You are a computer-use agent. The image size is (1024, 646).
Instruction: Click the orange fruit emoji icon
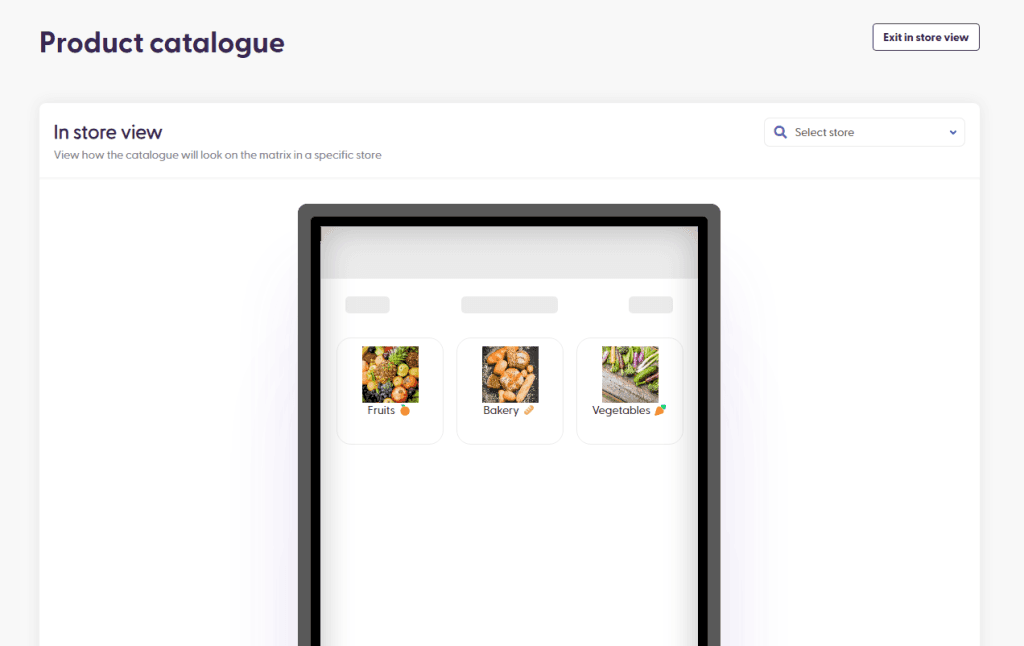pos(405,410)
